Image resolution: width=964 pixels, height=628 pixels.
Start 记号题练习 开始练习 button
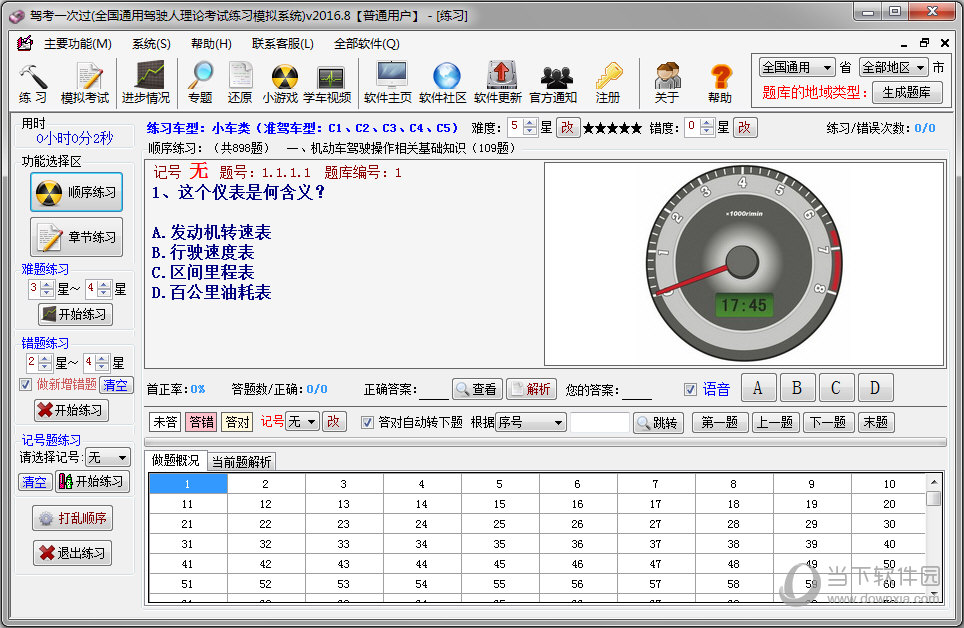(x=92, y=481)
